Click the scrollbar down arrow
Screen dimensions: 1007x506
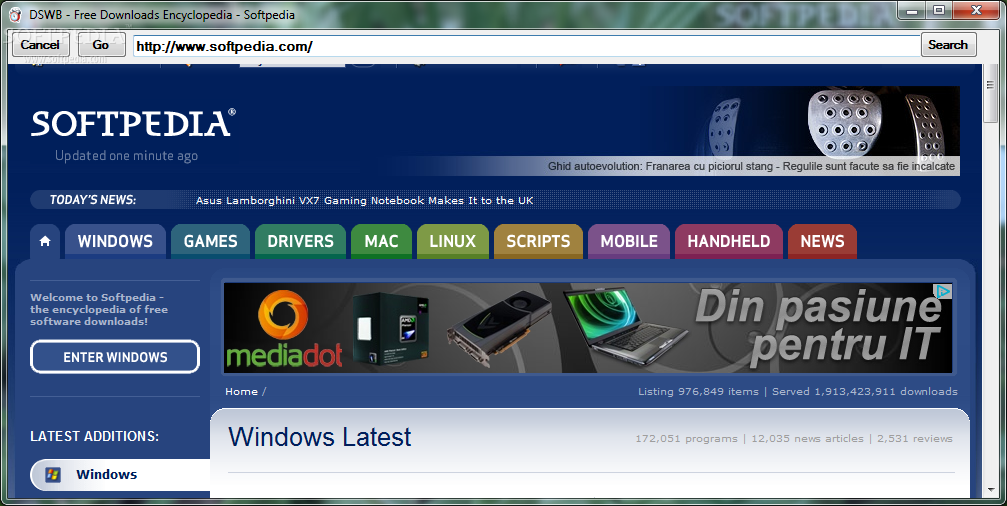coord(990,491)
